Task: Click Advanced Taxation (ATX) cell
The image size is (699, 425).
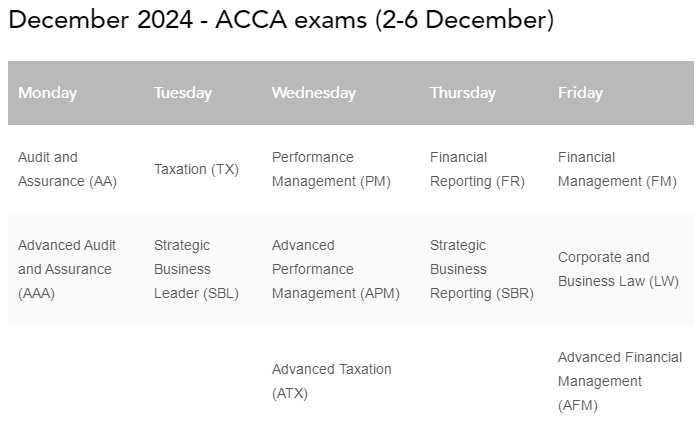Action: coord(331,381)
